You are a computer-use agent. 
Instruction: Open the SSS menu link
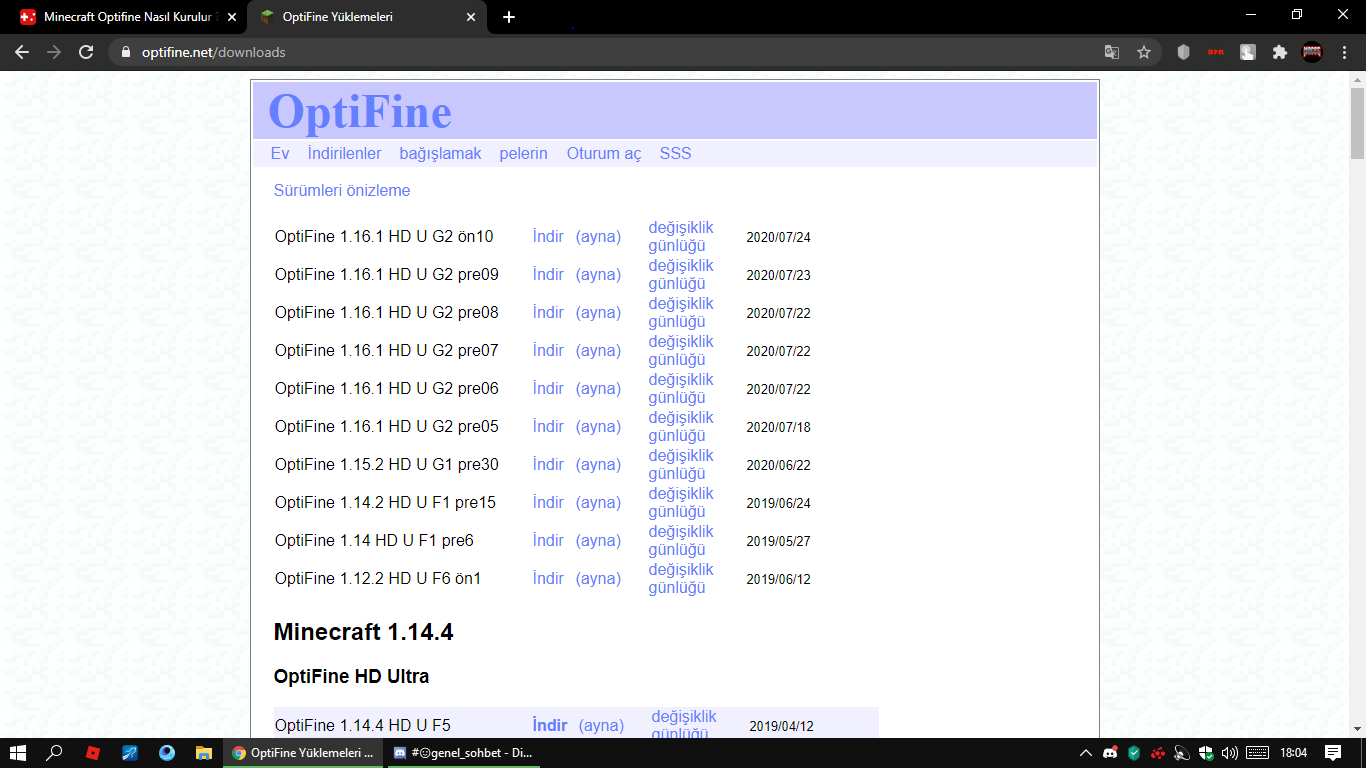click(x=675, y=154)
